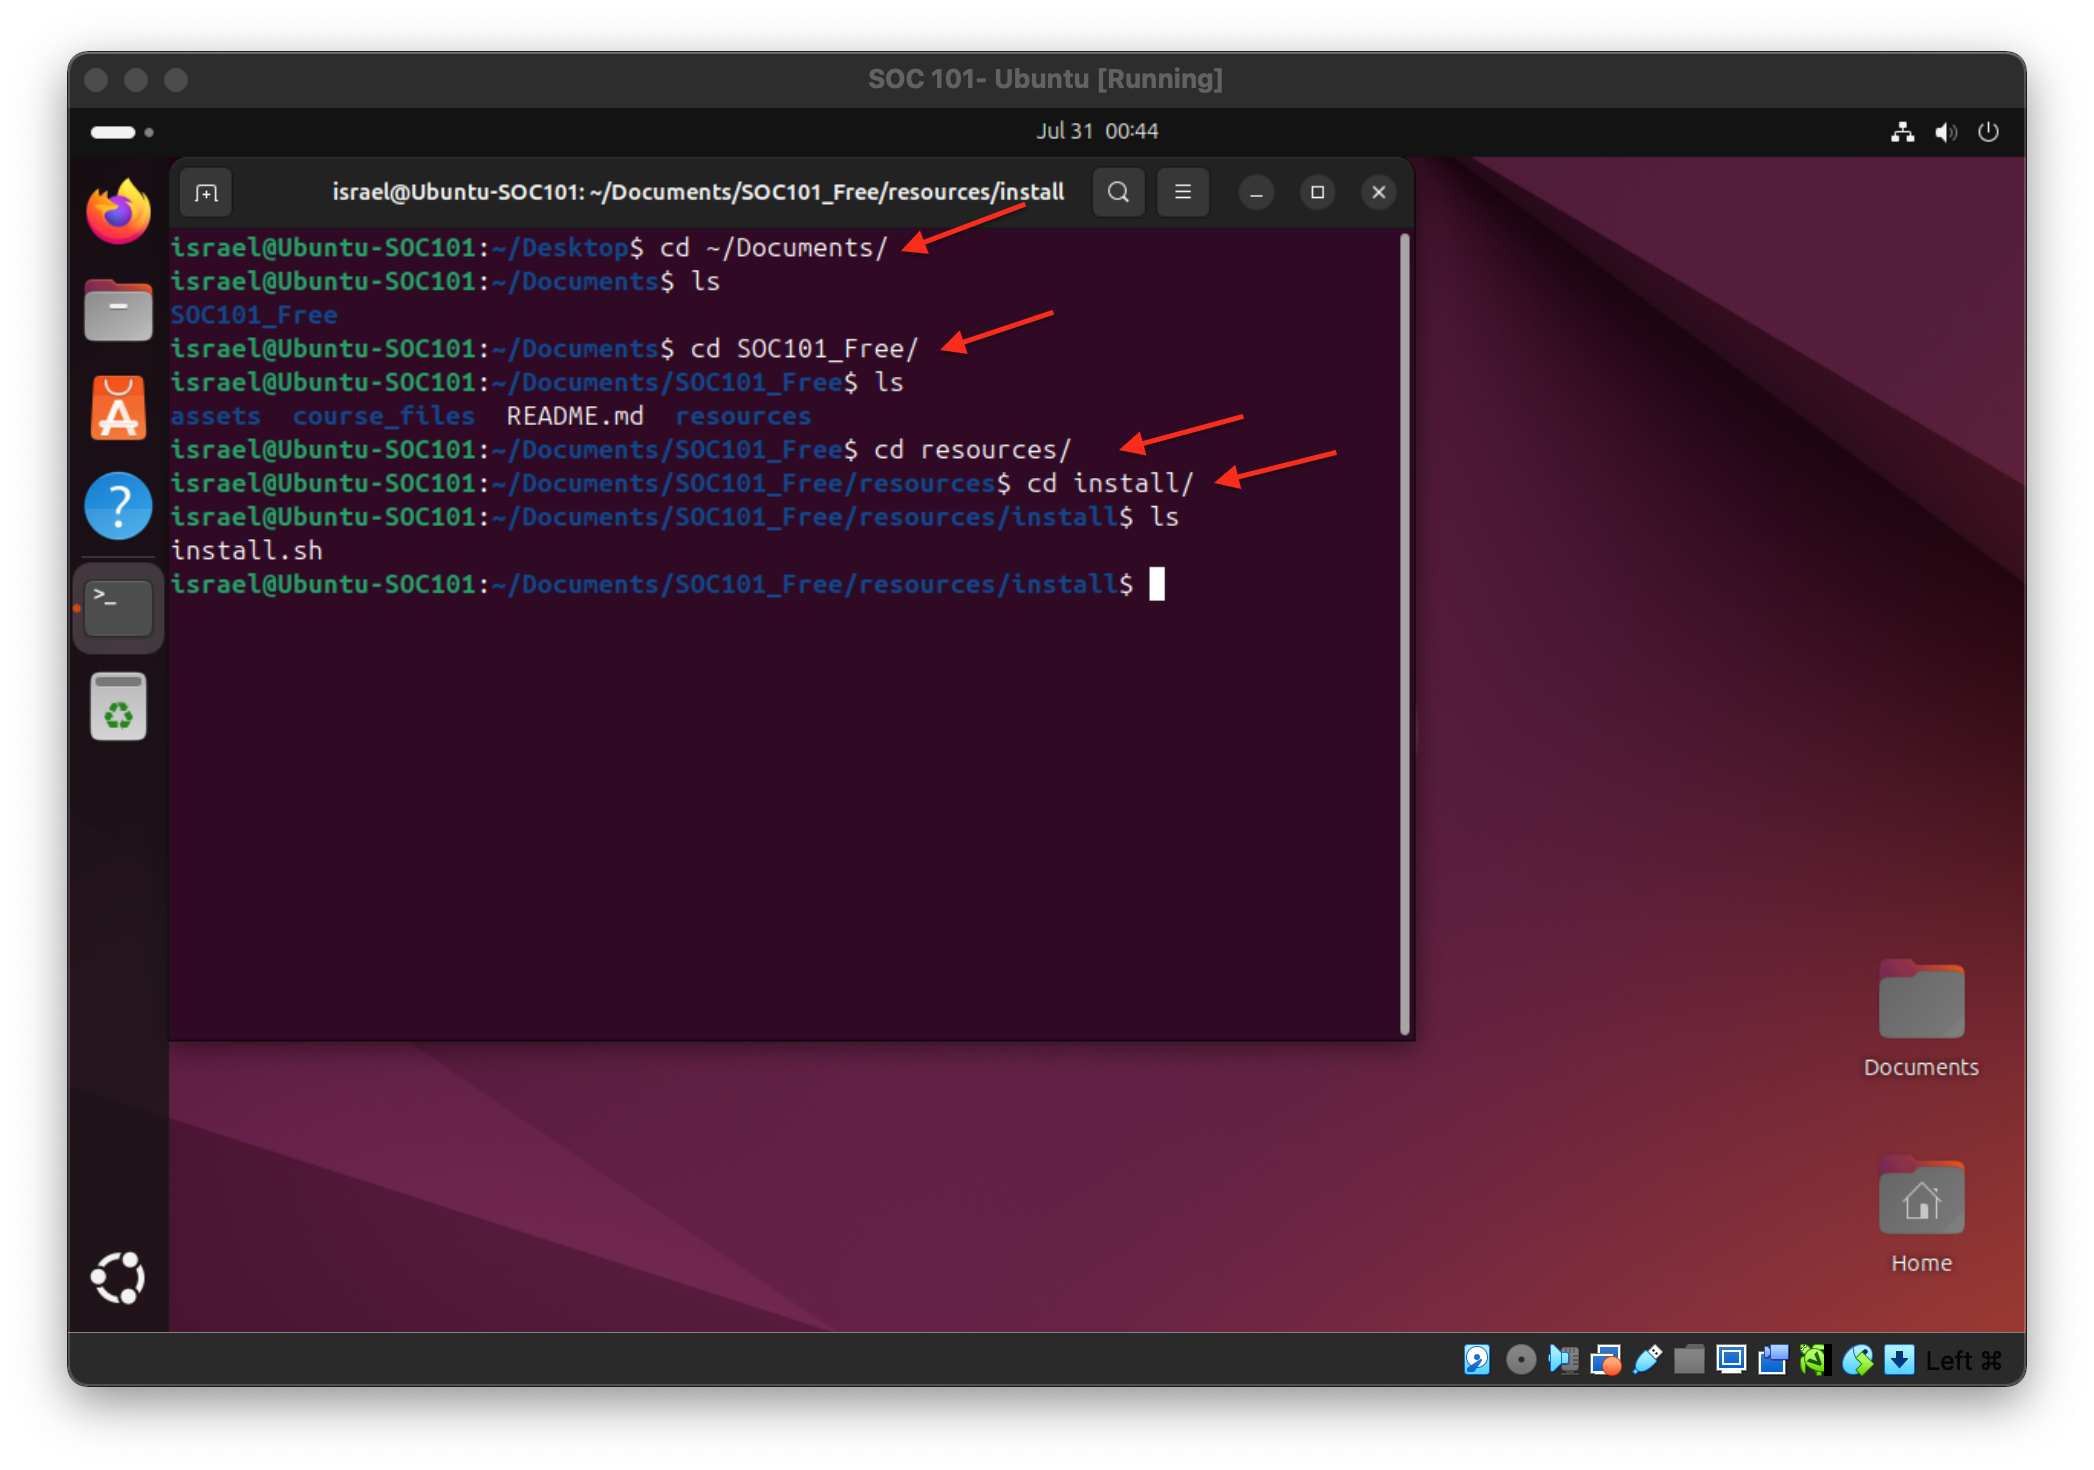The width and height of the screenshot is (2094, 1470).
Task: Open the wired network status icon
Action: pos(1902,132)
